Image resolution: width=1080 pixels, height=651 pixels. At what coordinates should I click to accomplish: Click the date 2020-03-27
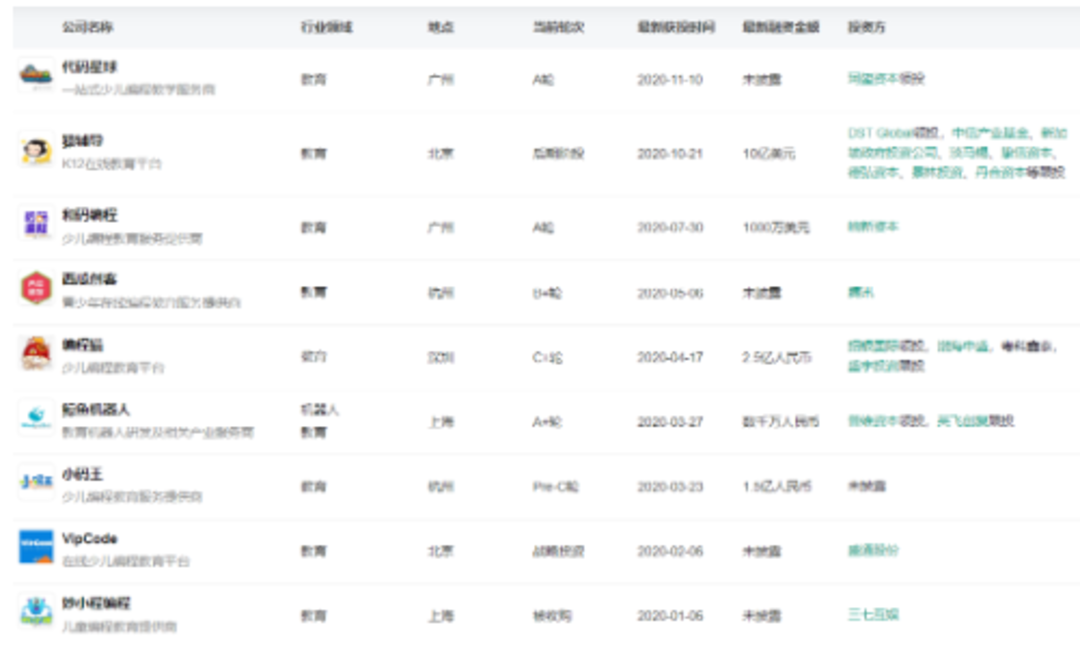[669, 422]
